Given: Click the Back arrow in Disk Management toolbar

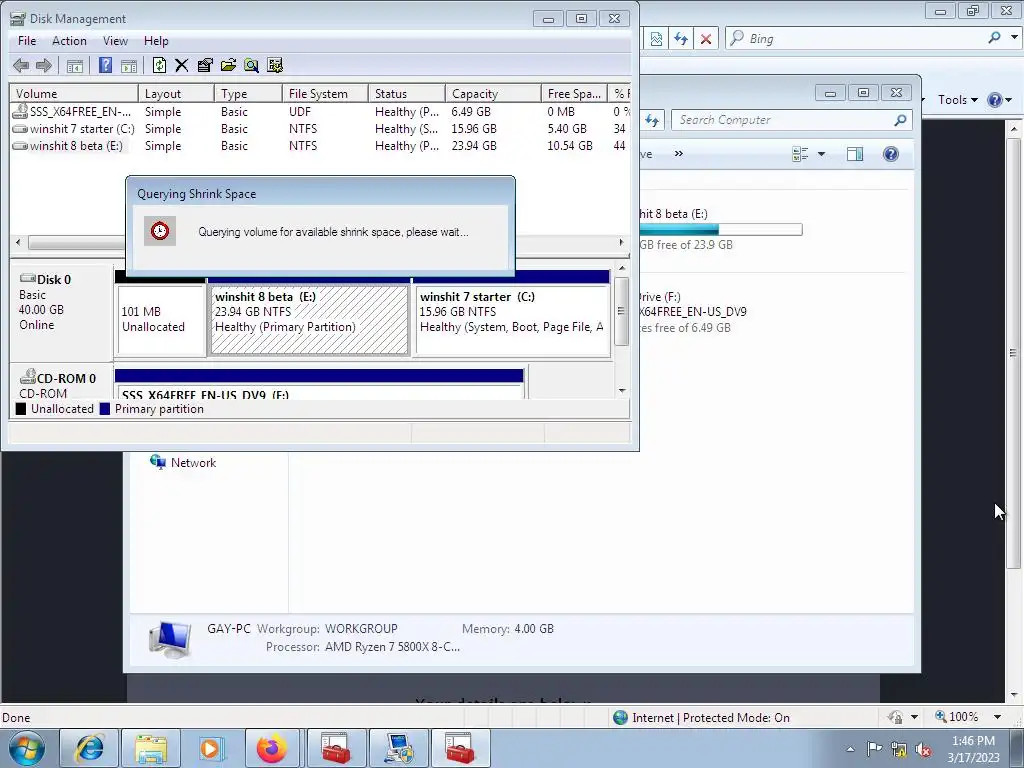Looking at the screenshot, I should (x=21, y=65).
